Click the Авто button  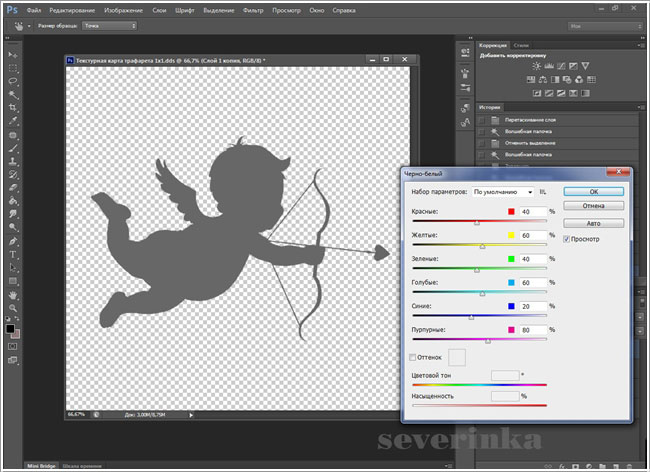click(x=593, y=223)
